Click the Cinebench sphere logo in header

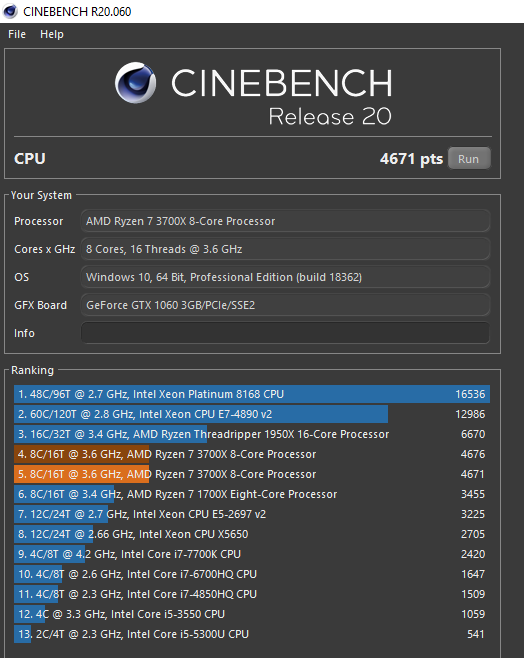136,83
